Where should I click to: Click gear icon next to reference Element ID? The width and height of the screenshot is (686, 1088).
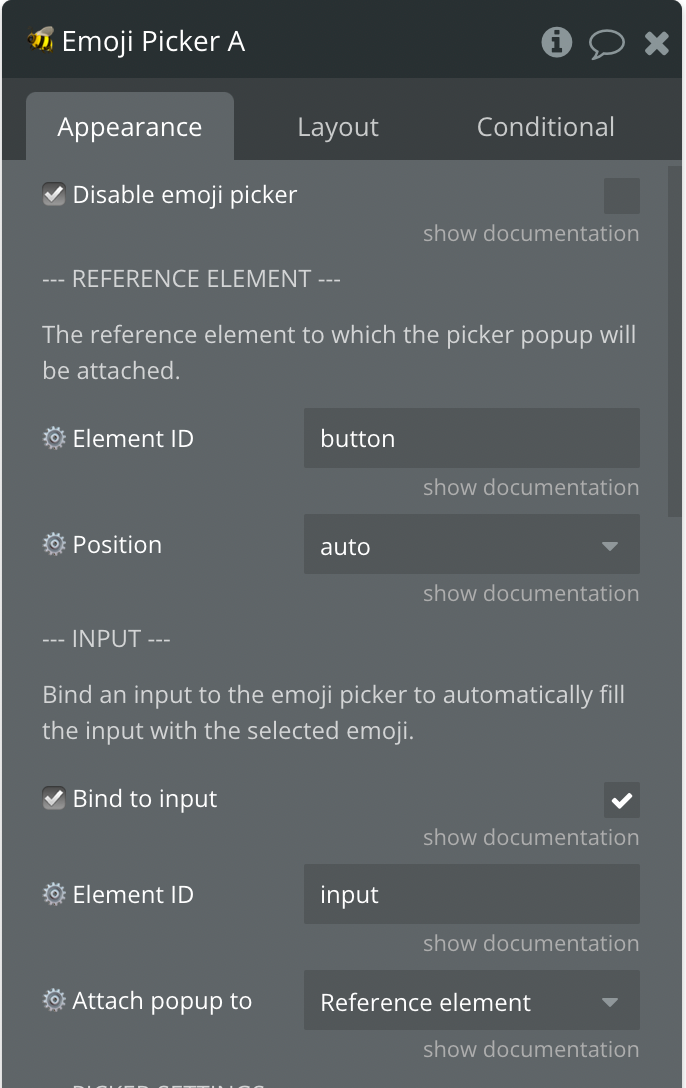pyautogui.click(x=54, y=439)
